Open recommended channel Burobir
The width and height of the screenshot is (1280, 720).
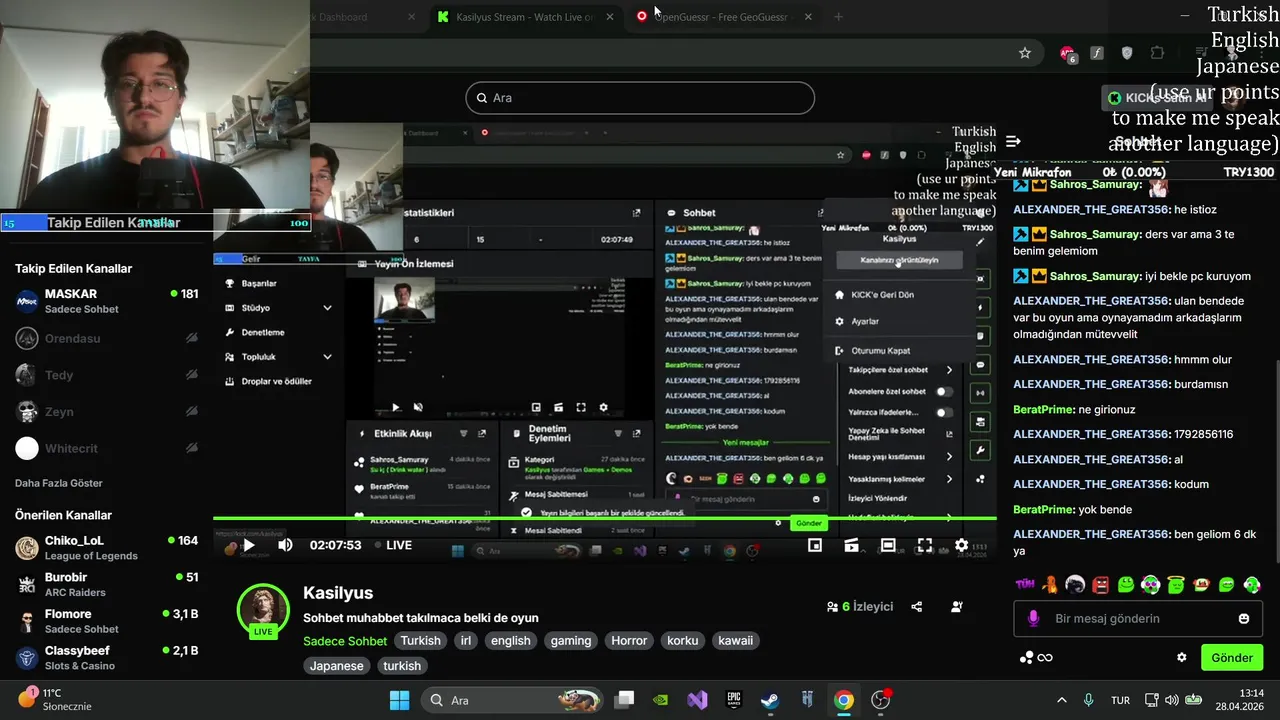[107, 584]
